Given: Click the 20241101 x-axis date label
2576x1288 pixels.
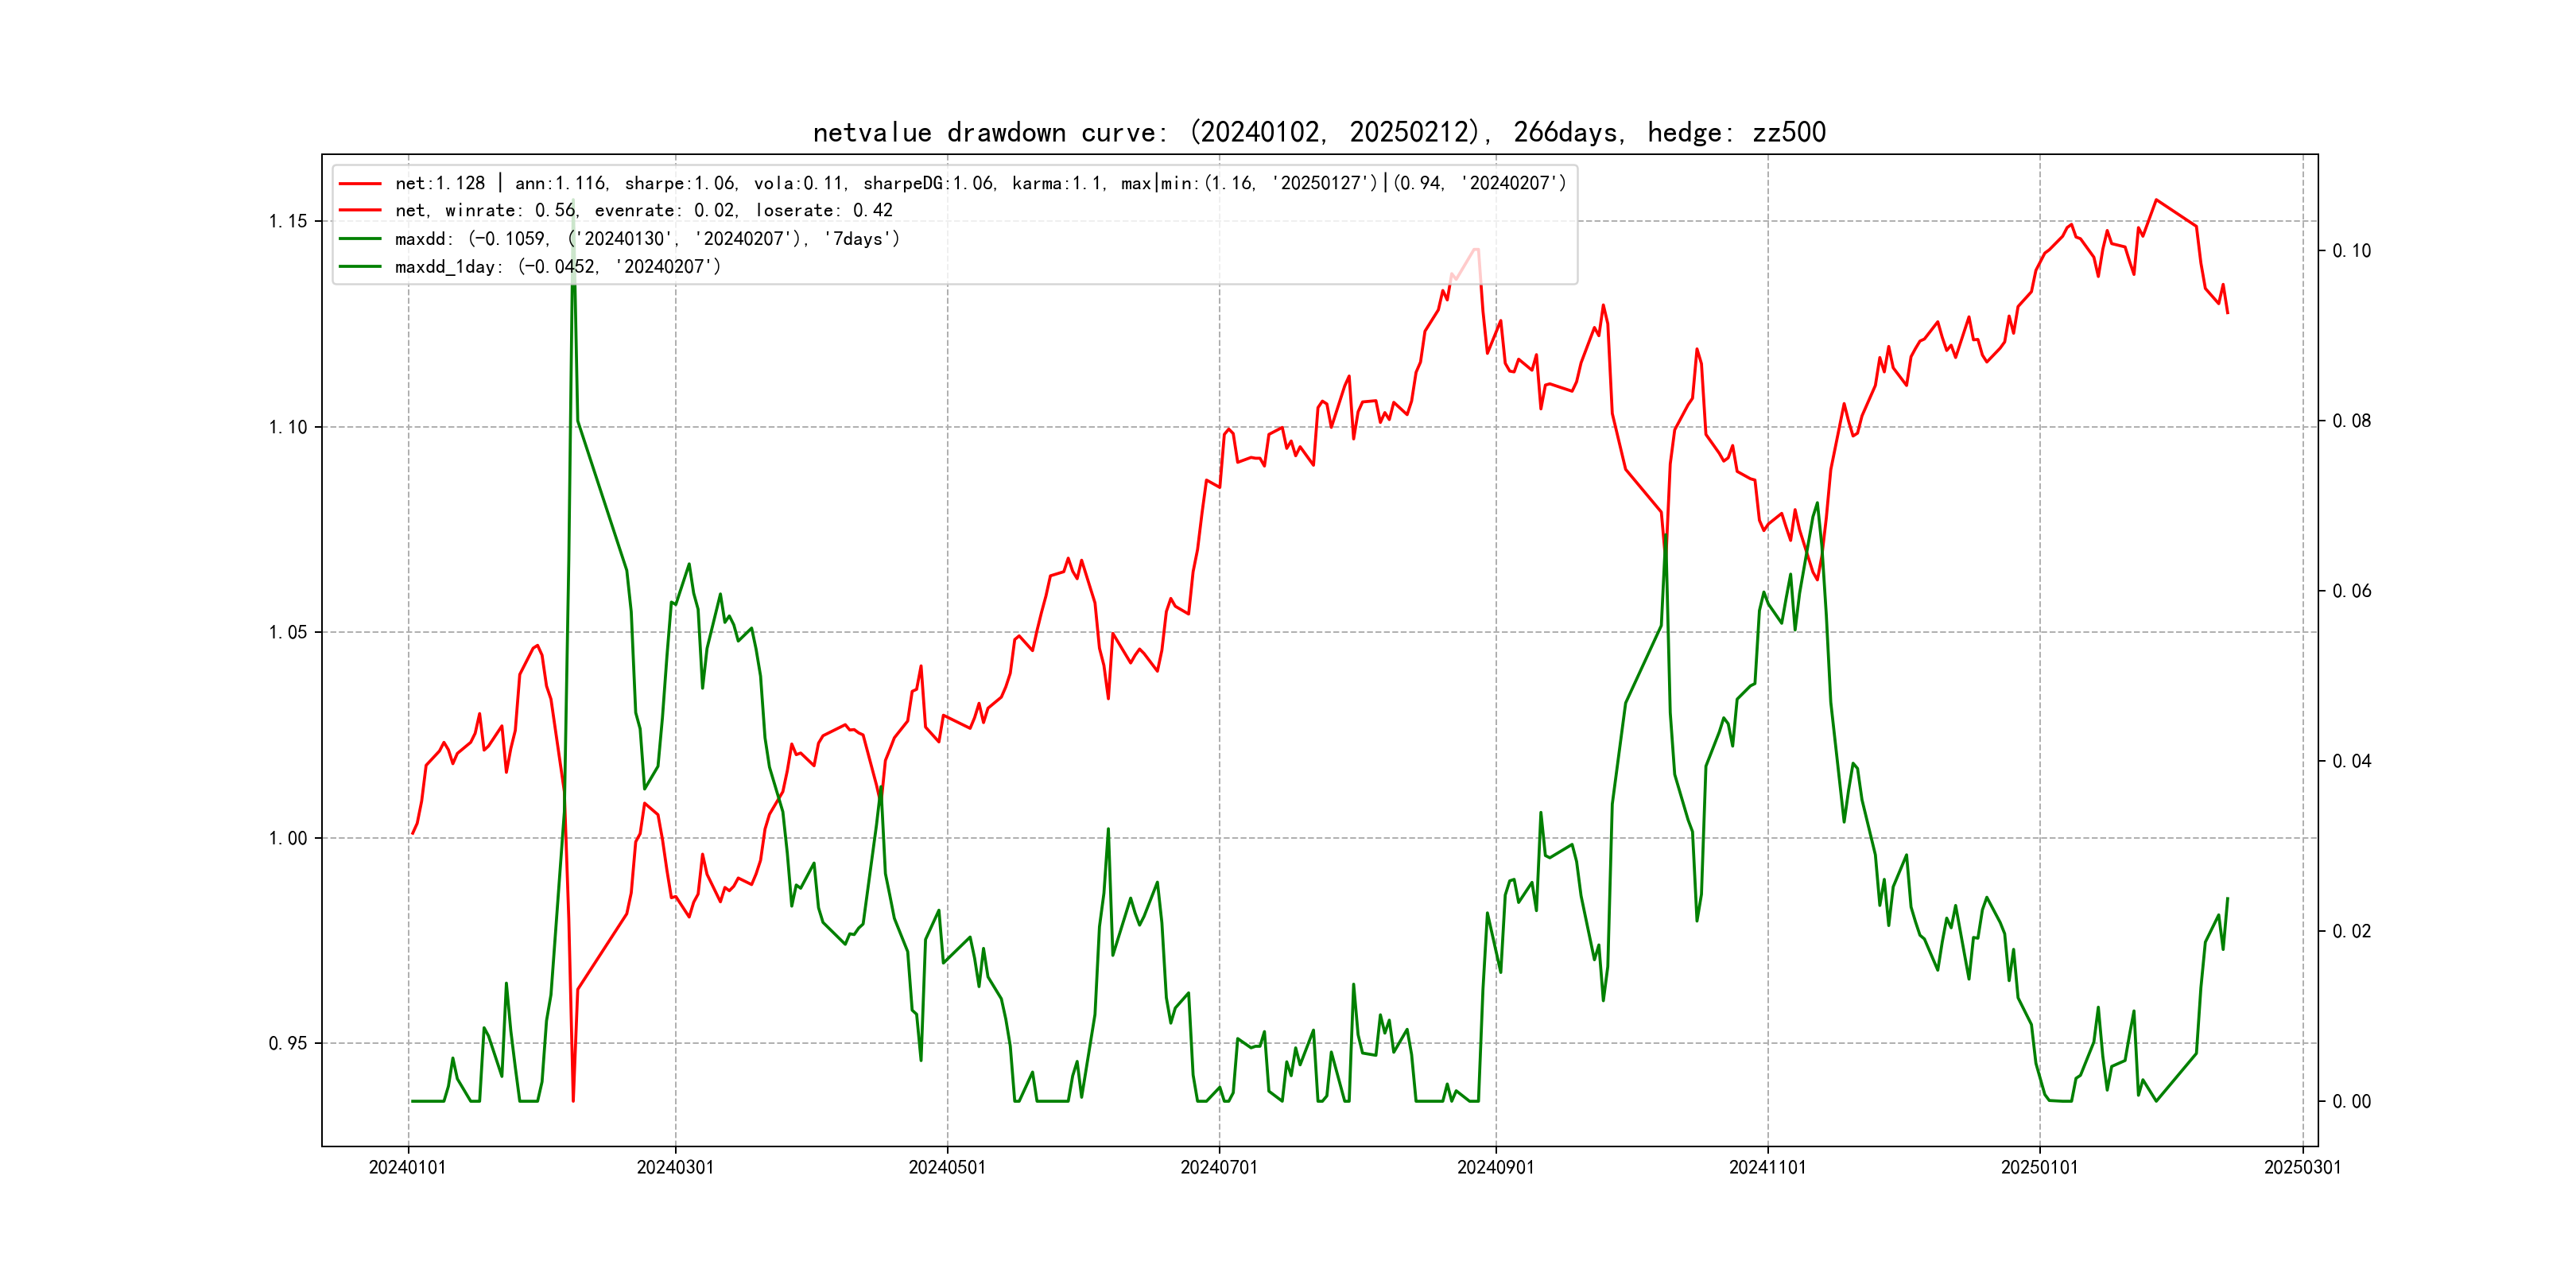Looking at the screenshot, I should [1767, 1168].
